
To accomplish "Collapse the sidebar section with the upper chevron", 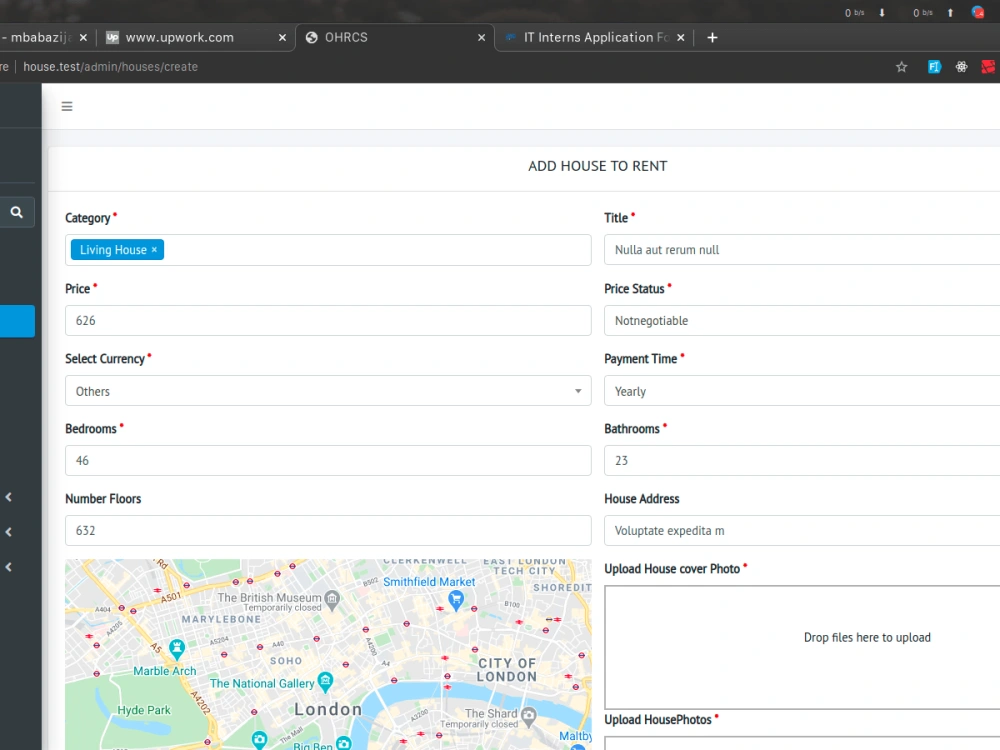I will coord(8,497).
